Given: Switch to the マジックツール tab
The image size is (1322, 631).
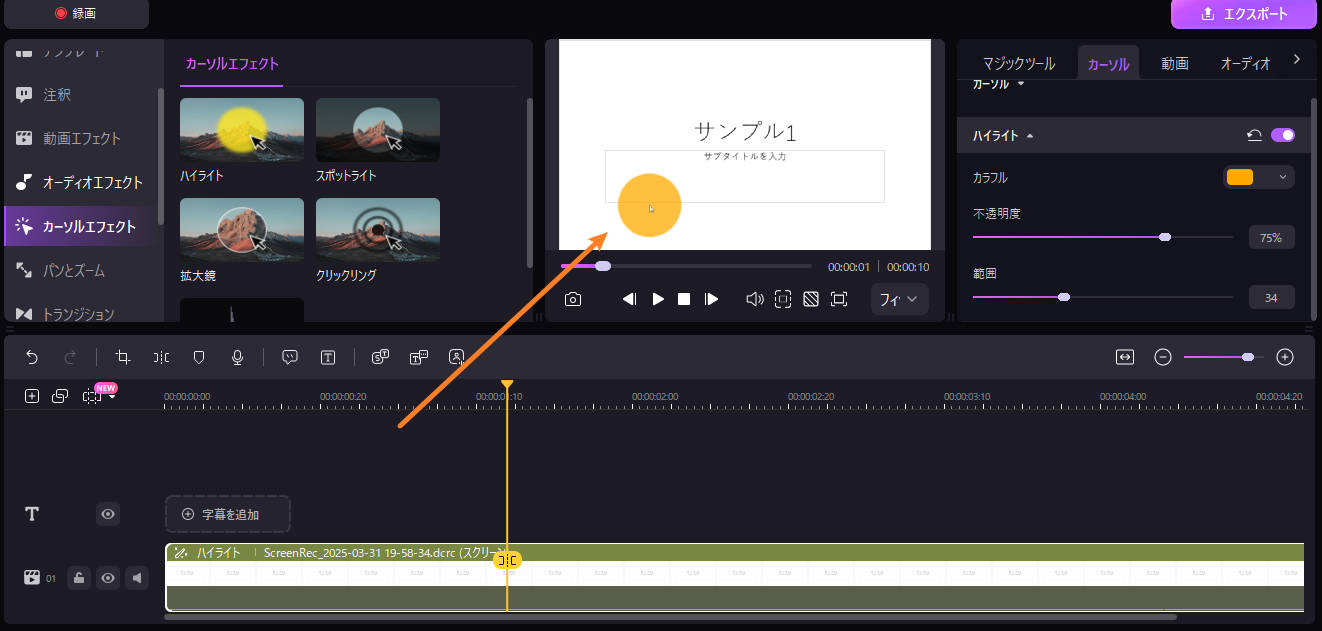Looking at the screenshot, I should click(x=1018, y=63).
